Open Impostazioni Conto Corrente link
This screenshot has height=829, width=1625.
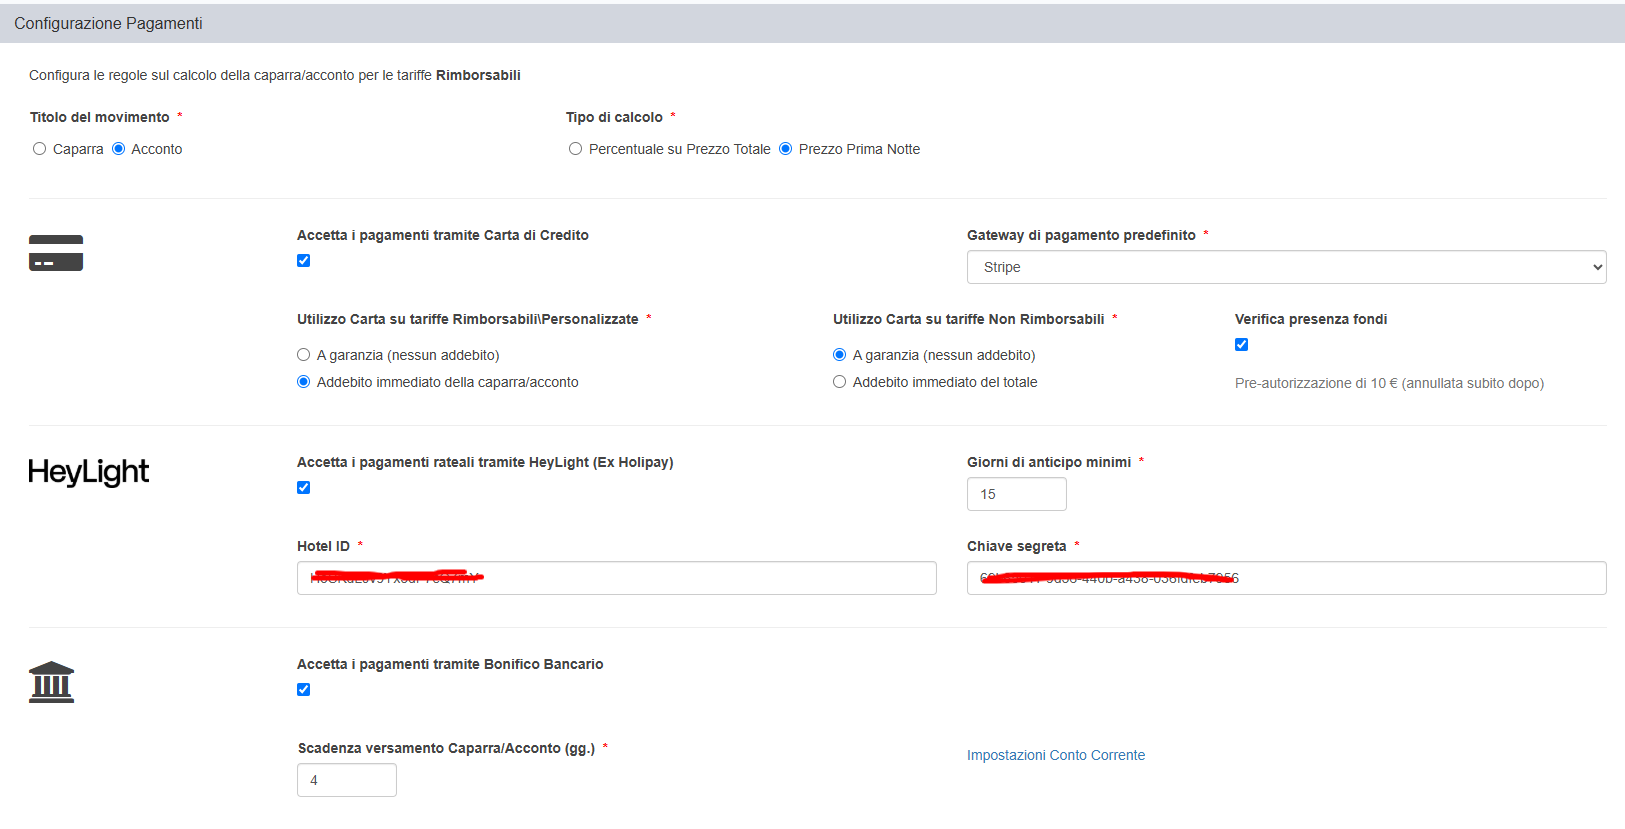click(x=1055, y=755)
